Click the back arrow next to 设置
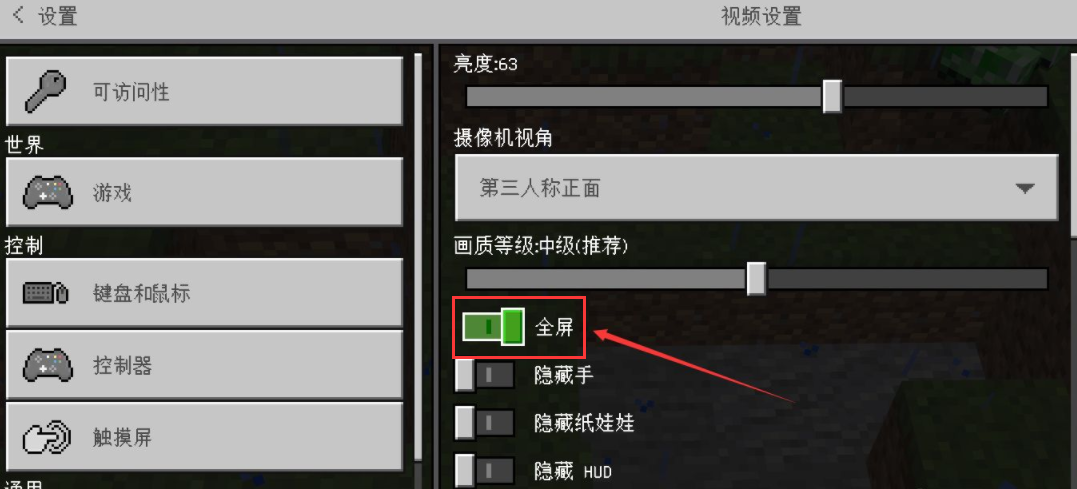This screenshot has width=1077, height=489. click(19, 15)
